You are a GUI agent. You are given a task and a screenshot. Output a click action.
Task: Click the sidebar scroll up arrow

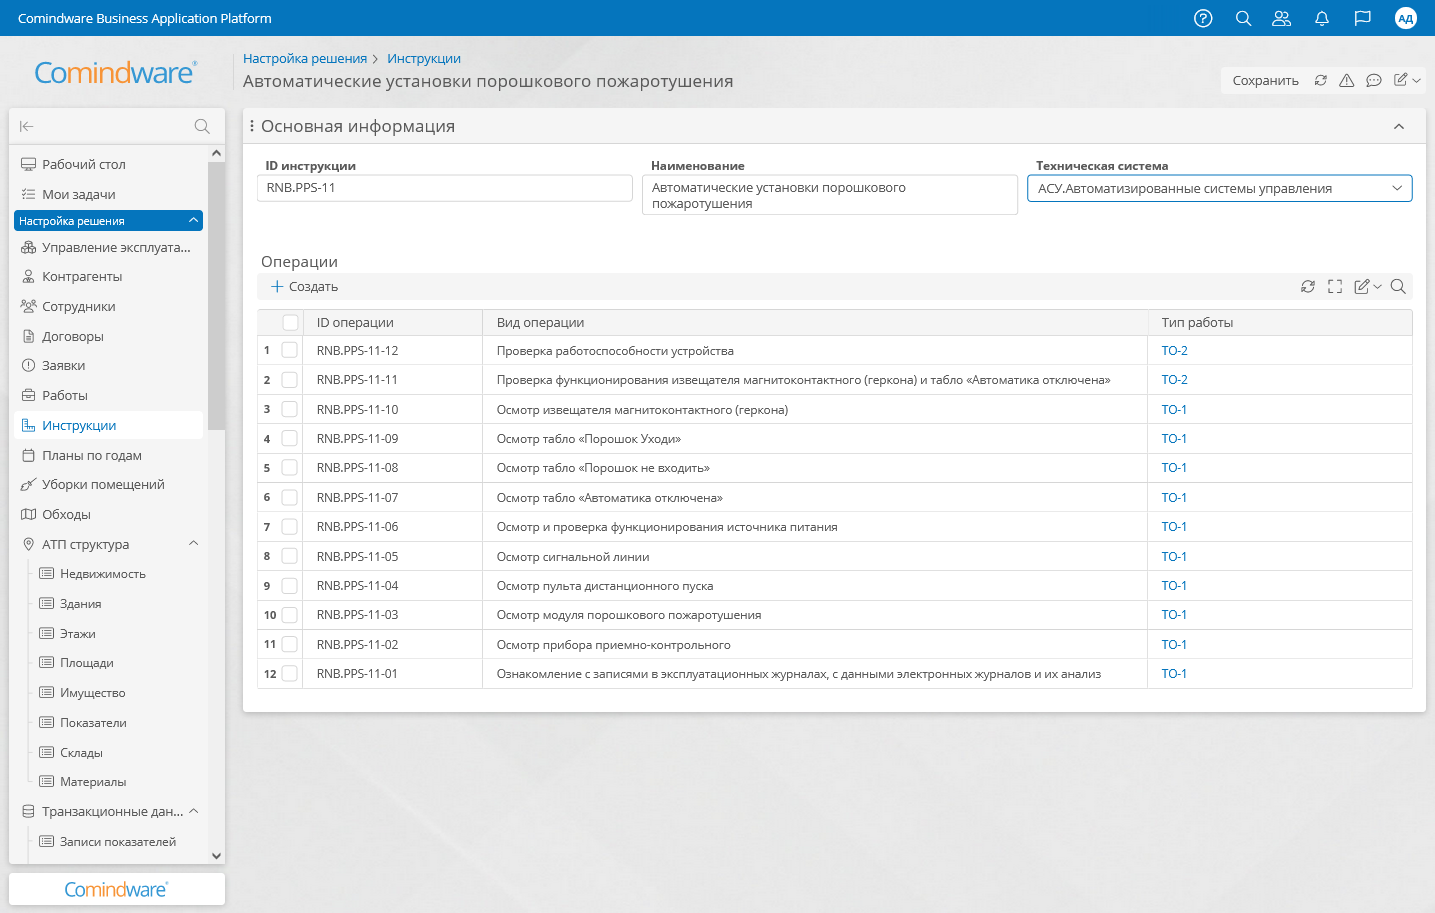coord(216,153)
